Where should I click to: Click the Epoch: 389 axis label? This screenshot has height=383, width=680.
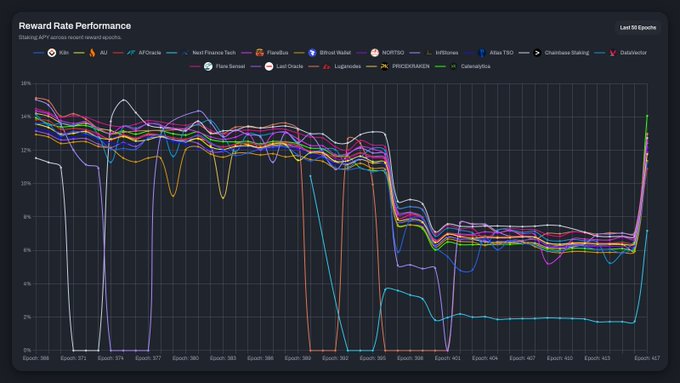pyautogui.click(x=298, y=358)
